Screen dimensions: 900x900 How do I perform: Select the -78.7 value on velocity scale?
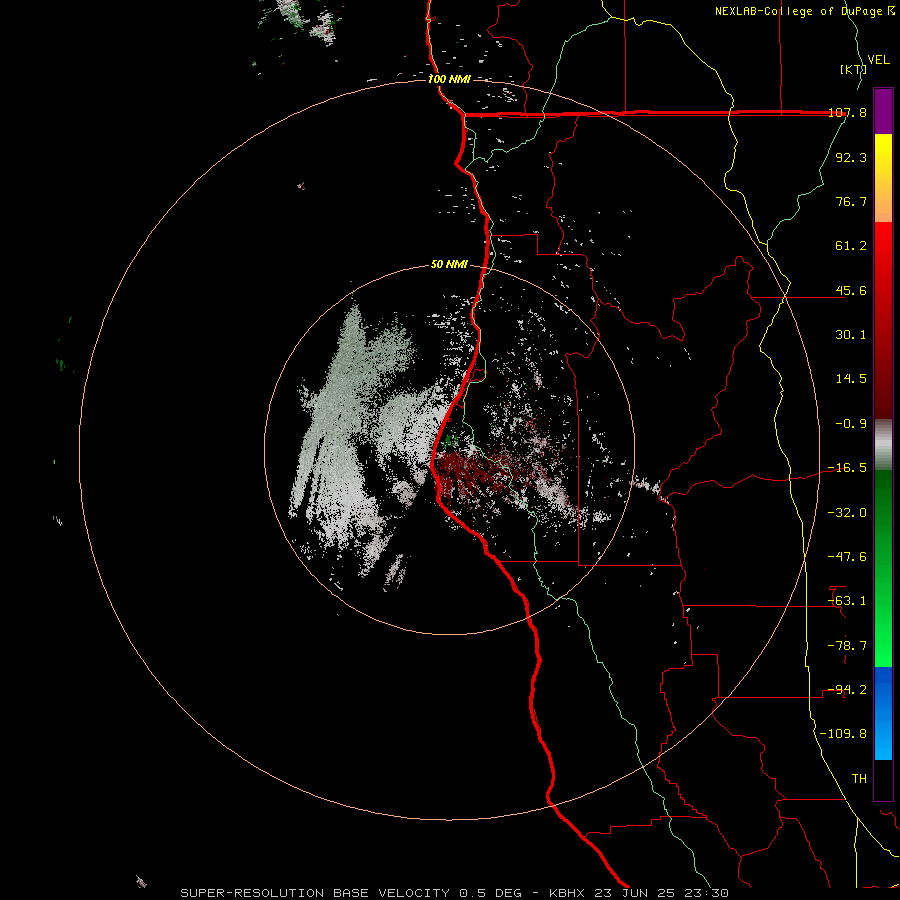(x=847, y=646)
